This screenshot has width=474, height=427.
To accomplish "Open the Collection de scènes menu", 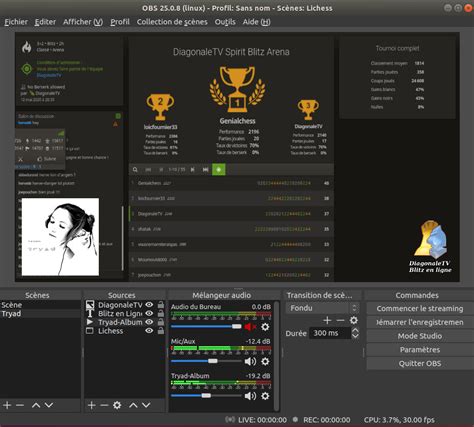I will tap(172, 22).
